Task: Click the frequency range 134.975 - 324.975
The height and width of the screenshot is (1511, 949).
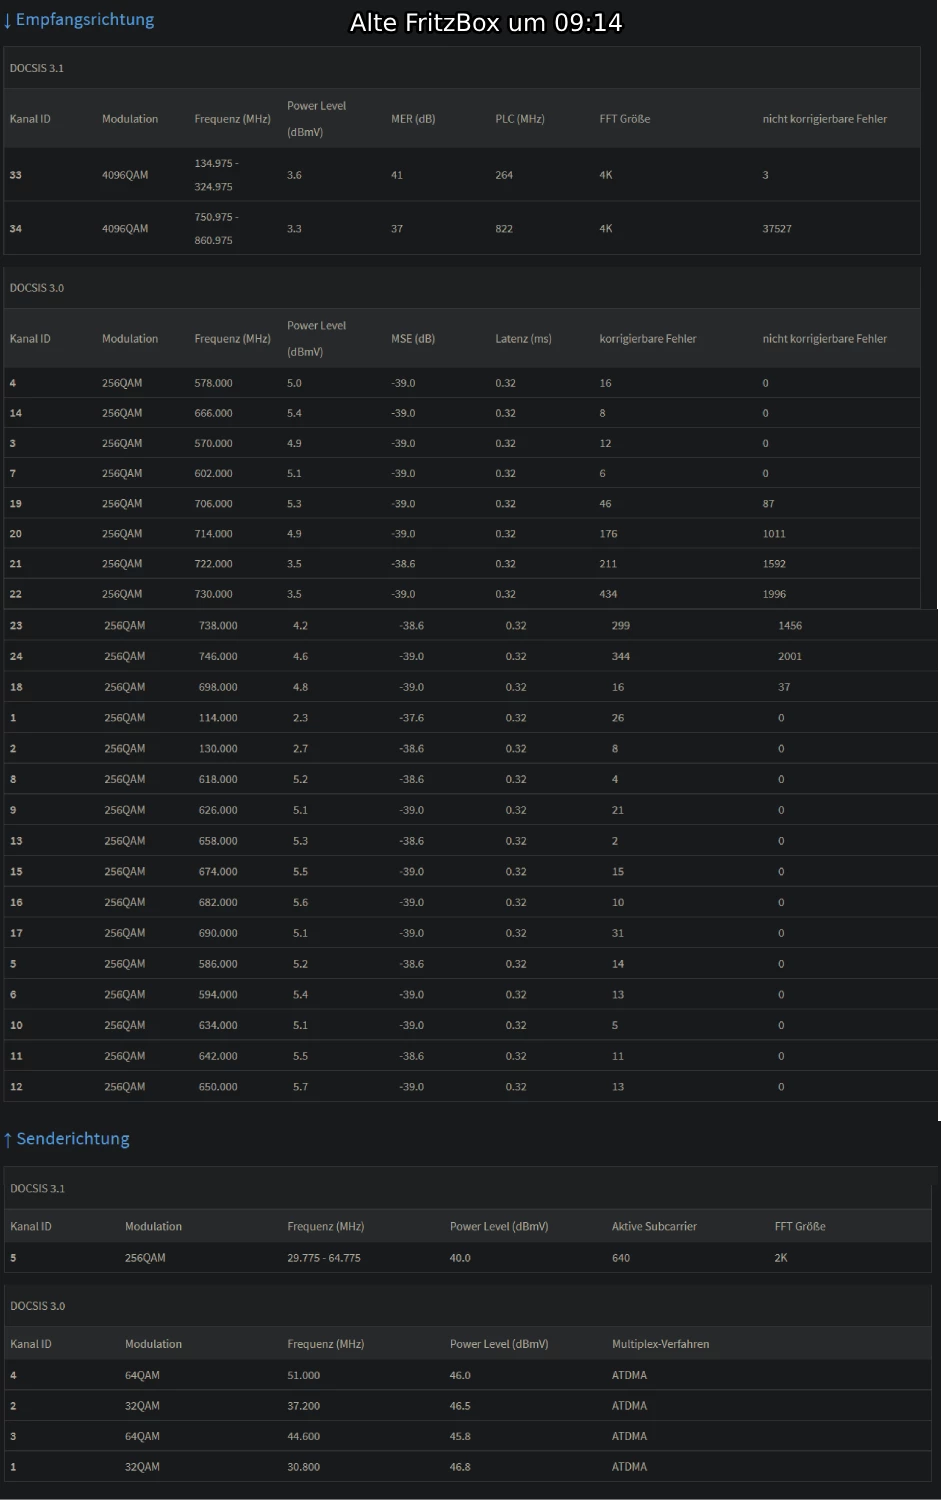Action: click(x=216, y=175)
